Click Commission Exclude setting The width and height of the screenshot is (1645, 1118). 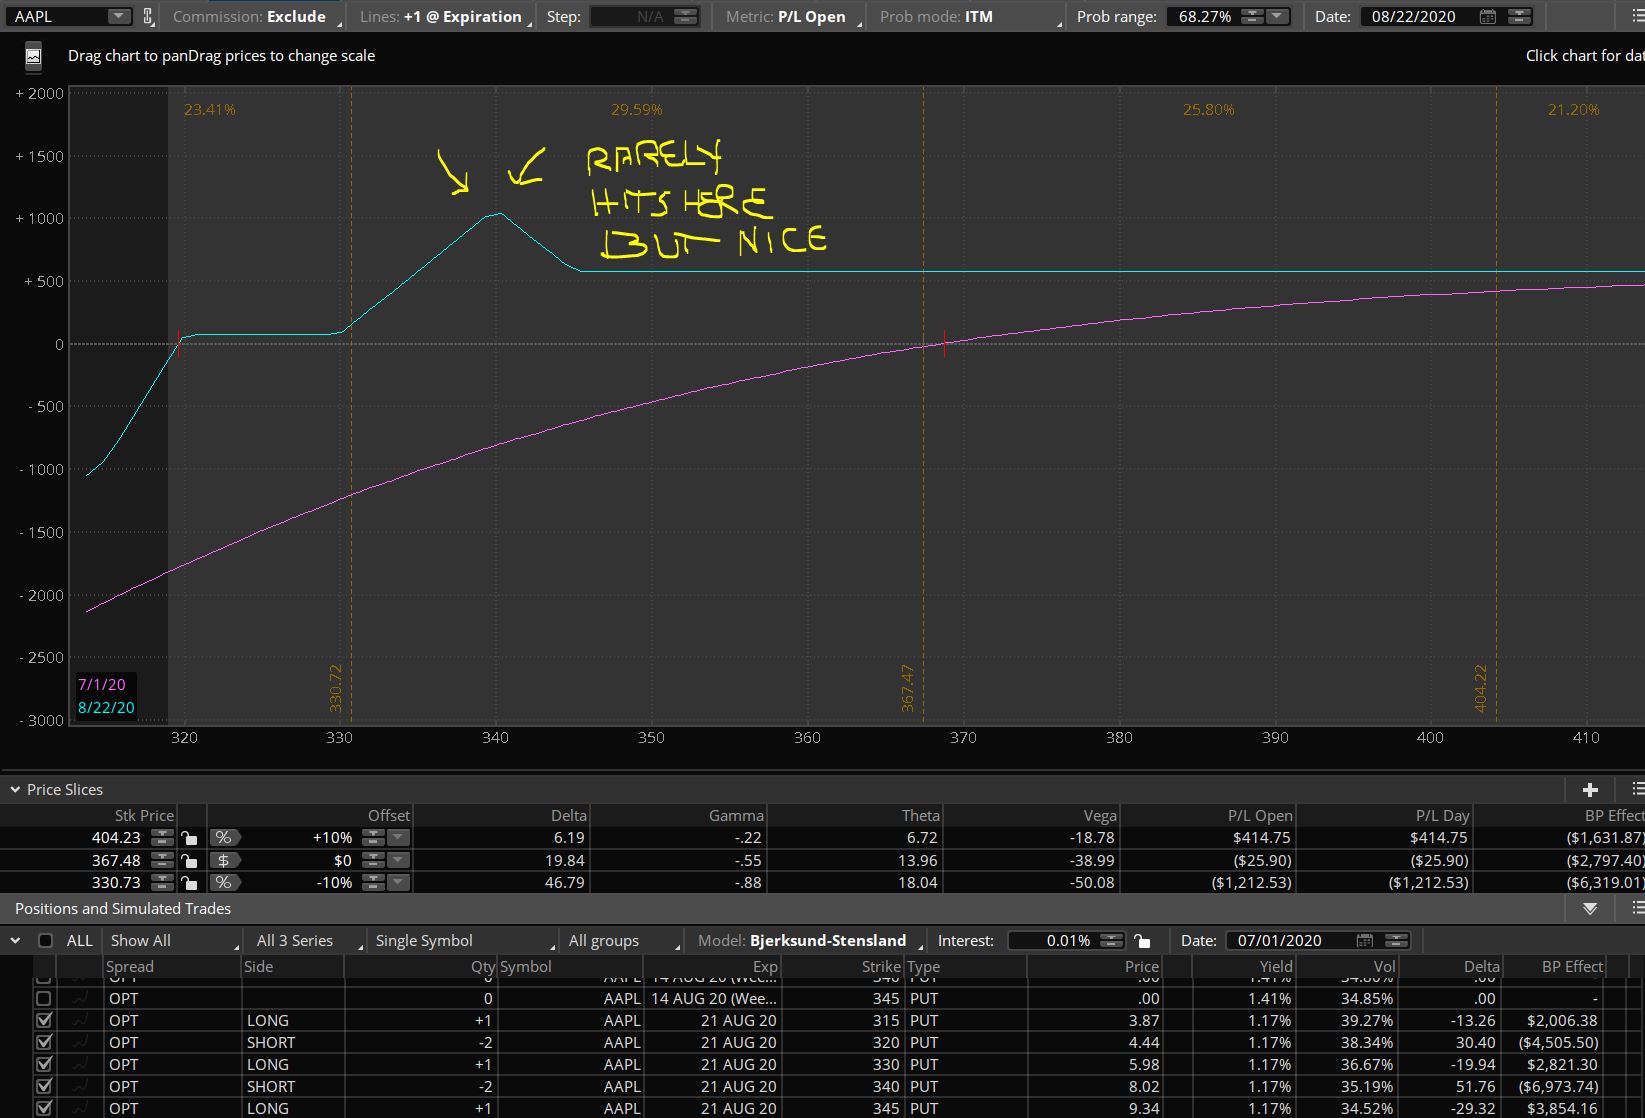pyautogui.click(x=250, y=17)
